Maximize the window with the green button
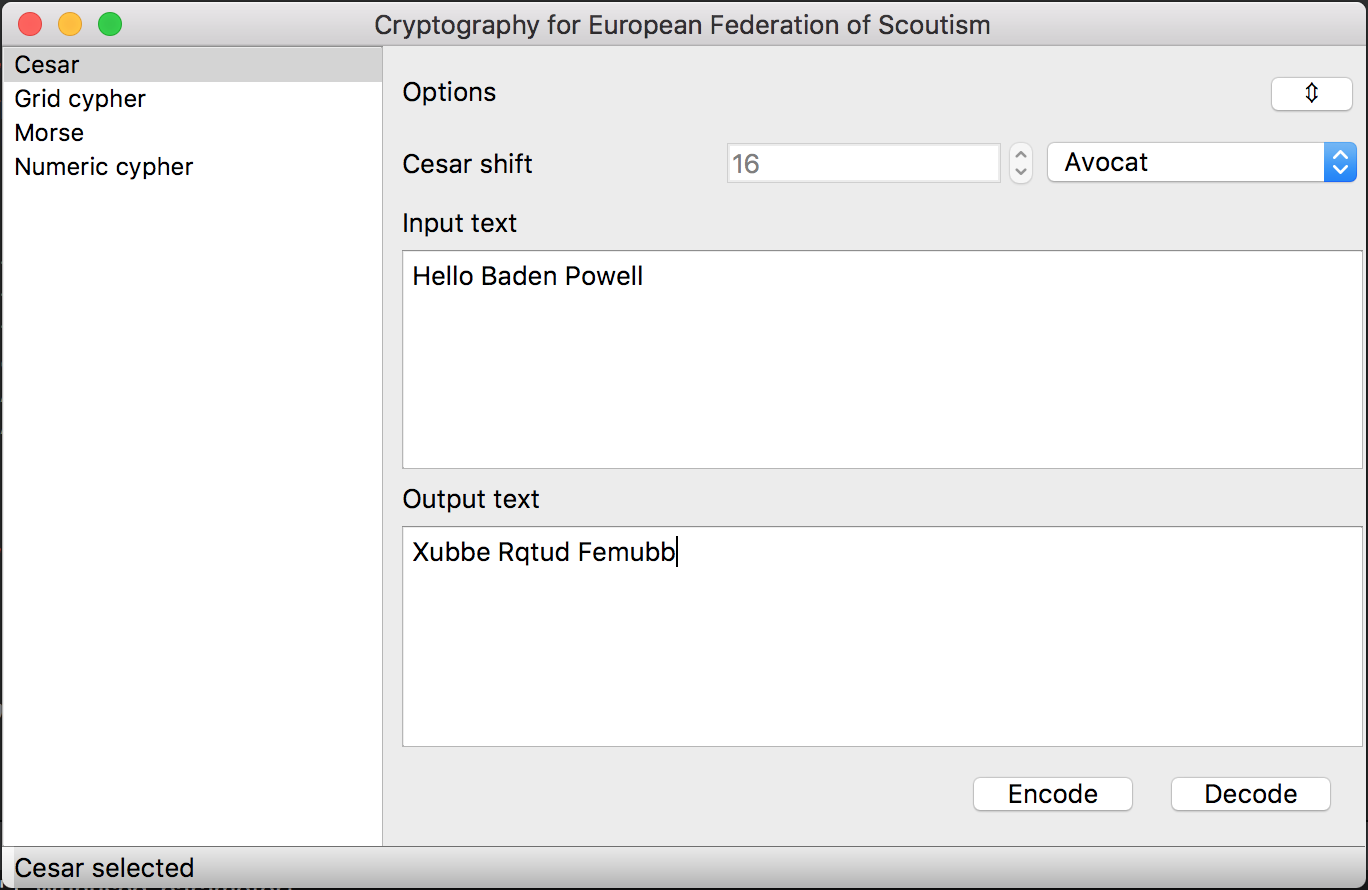The image size is (1368, 890). point(110,24)
